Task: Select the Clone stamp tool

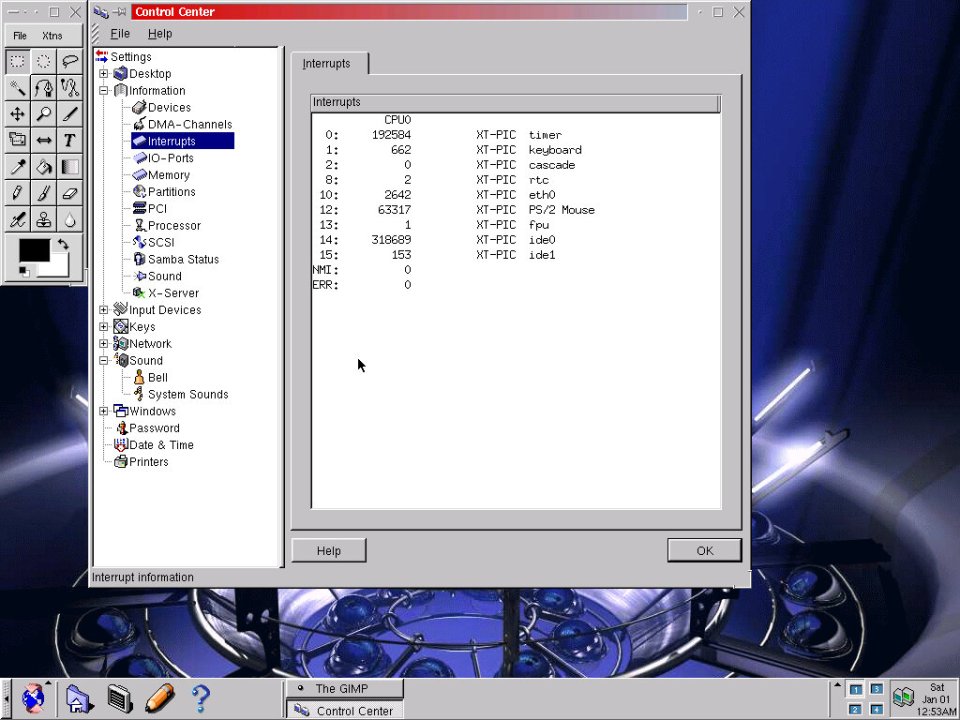Action: [43, 220]
